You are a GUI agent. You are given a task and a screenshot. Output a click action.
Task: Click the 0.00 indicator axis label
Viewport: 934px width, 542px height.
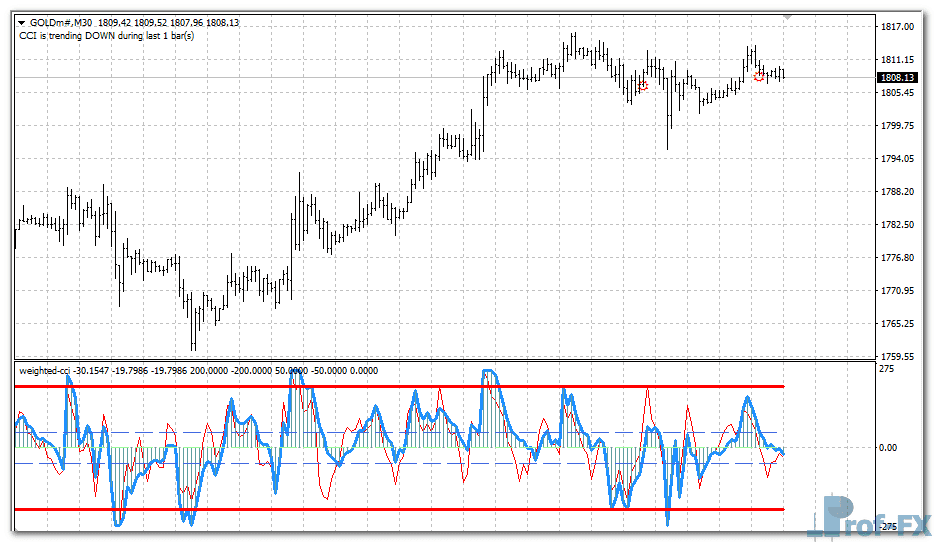click(891, 448)
